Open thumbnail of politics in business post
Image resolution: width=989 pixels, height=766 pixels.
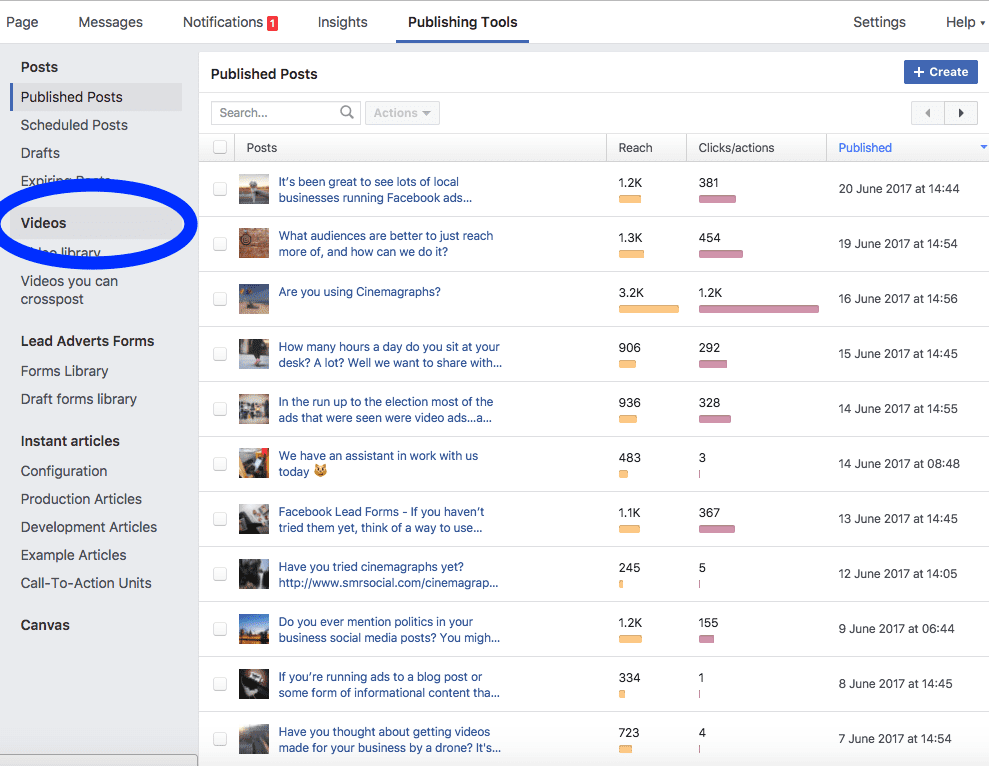[x=254, y=628]
